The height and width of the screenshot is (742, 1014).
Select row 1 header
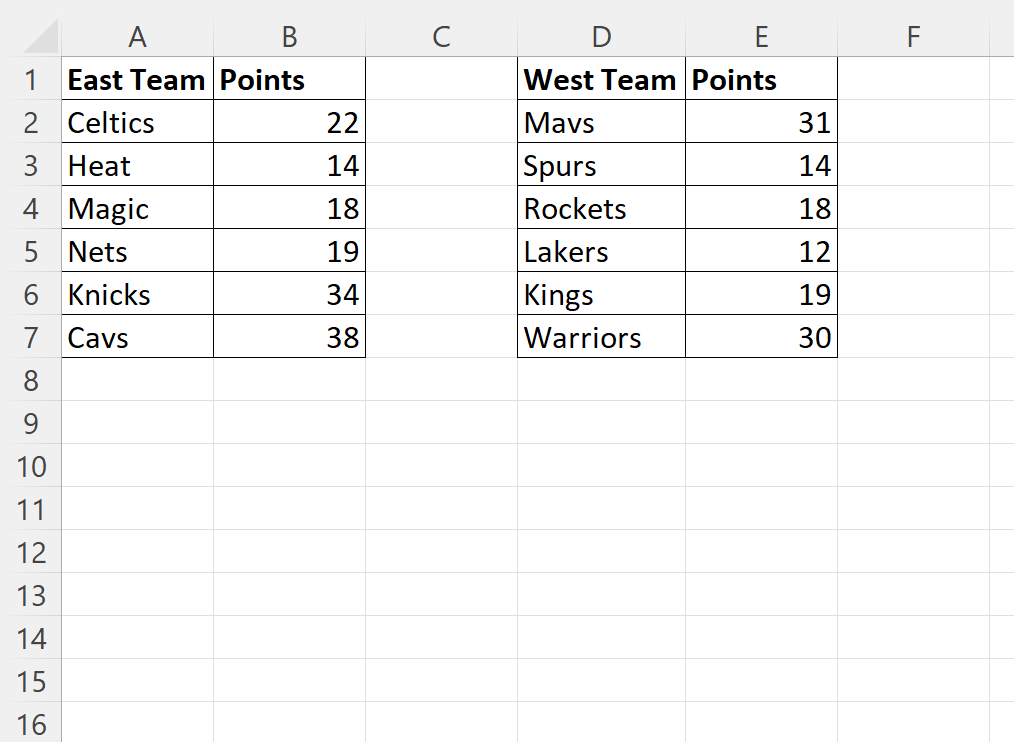[x=31, y=80]
